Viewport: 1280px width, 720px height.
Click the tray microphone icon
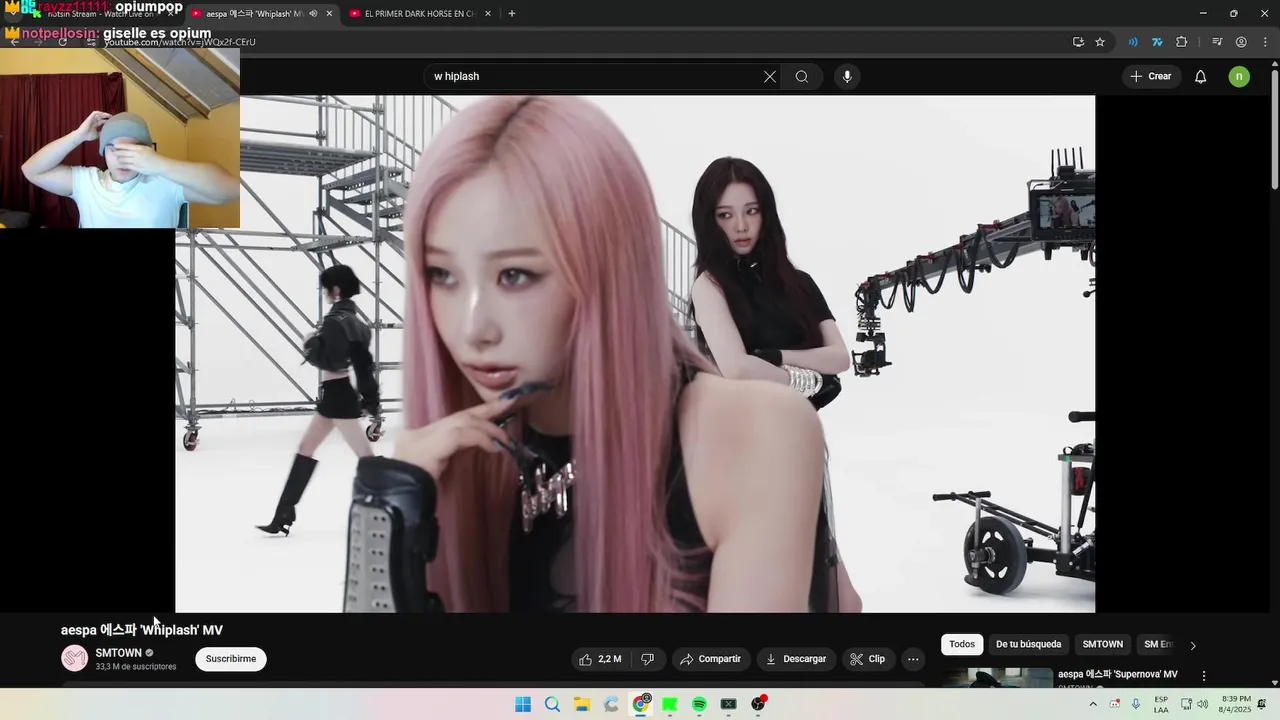[x=1137, y=704]
